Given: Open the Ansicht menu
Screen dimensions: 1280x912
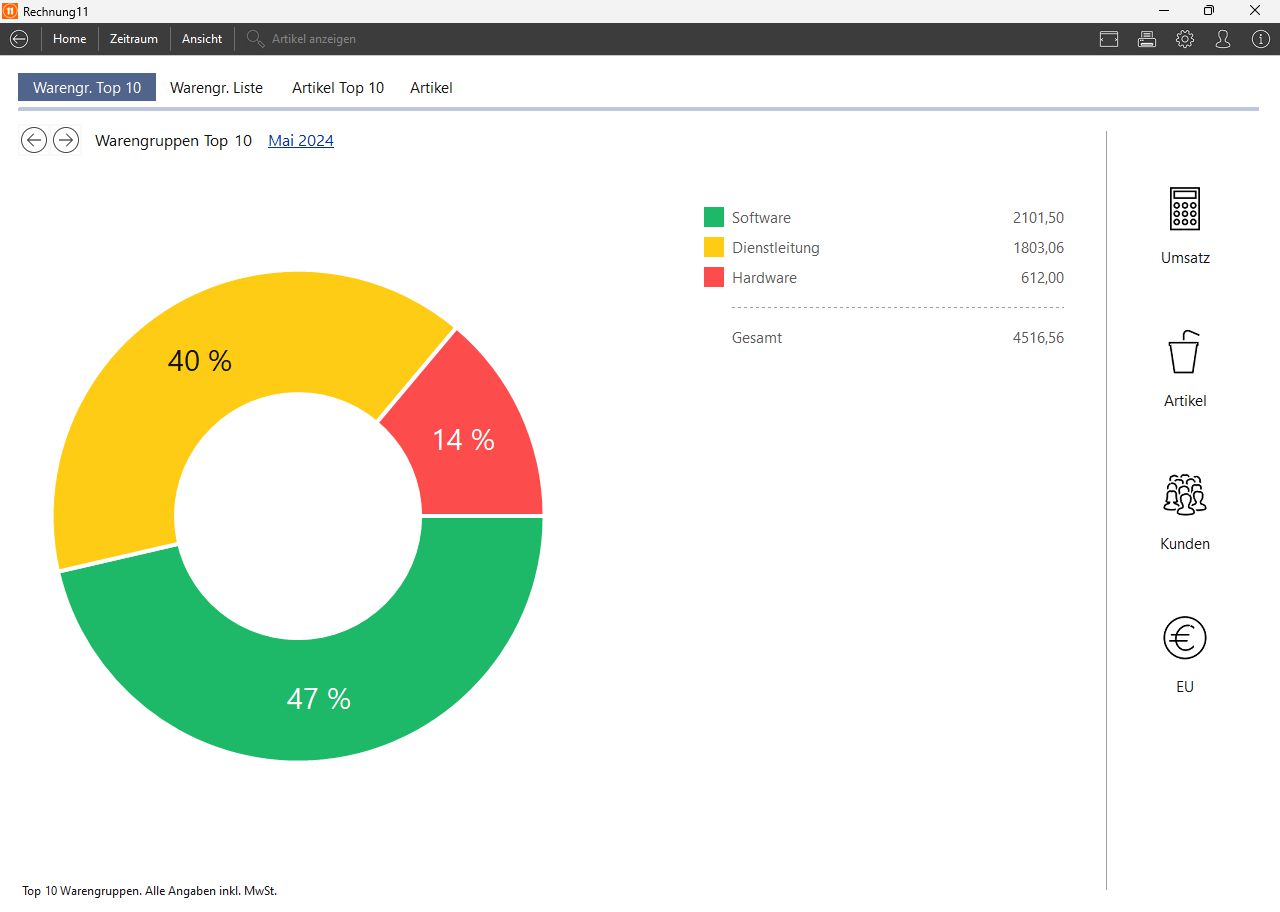Looking at the screenshot, I should pyautogui.click(x=202, y=39).
